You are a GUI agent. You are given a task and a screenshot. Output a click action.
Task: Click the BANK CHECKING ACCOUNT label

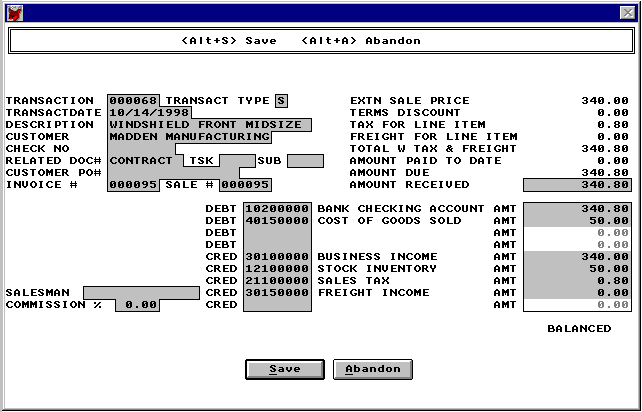401,209
